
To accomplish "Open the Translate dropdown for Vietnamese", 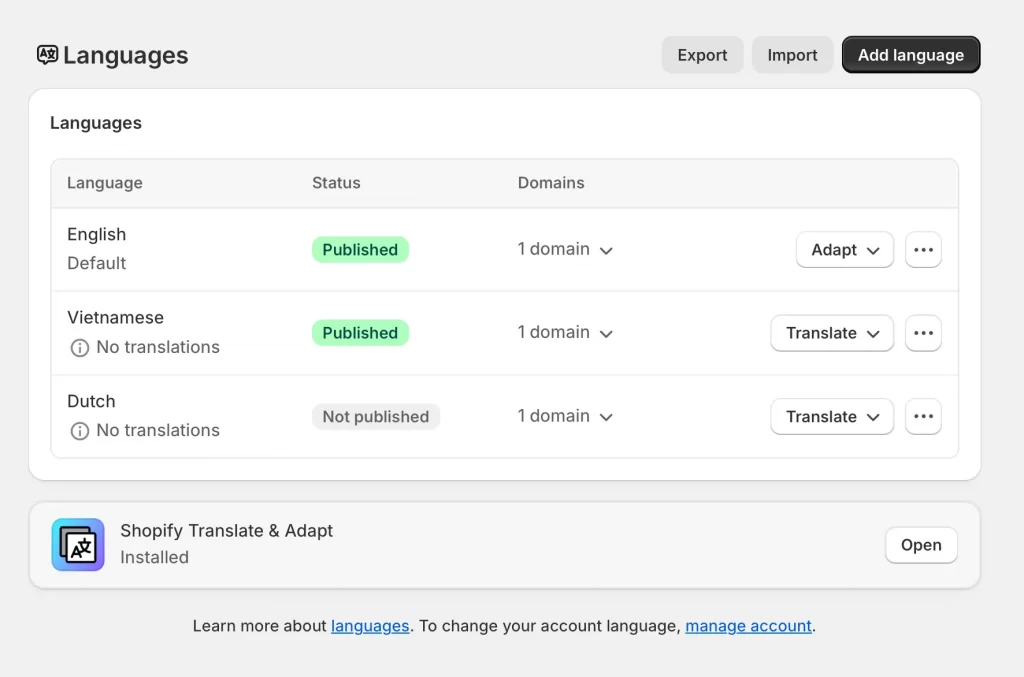I will (831, 333).
